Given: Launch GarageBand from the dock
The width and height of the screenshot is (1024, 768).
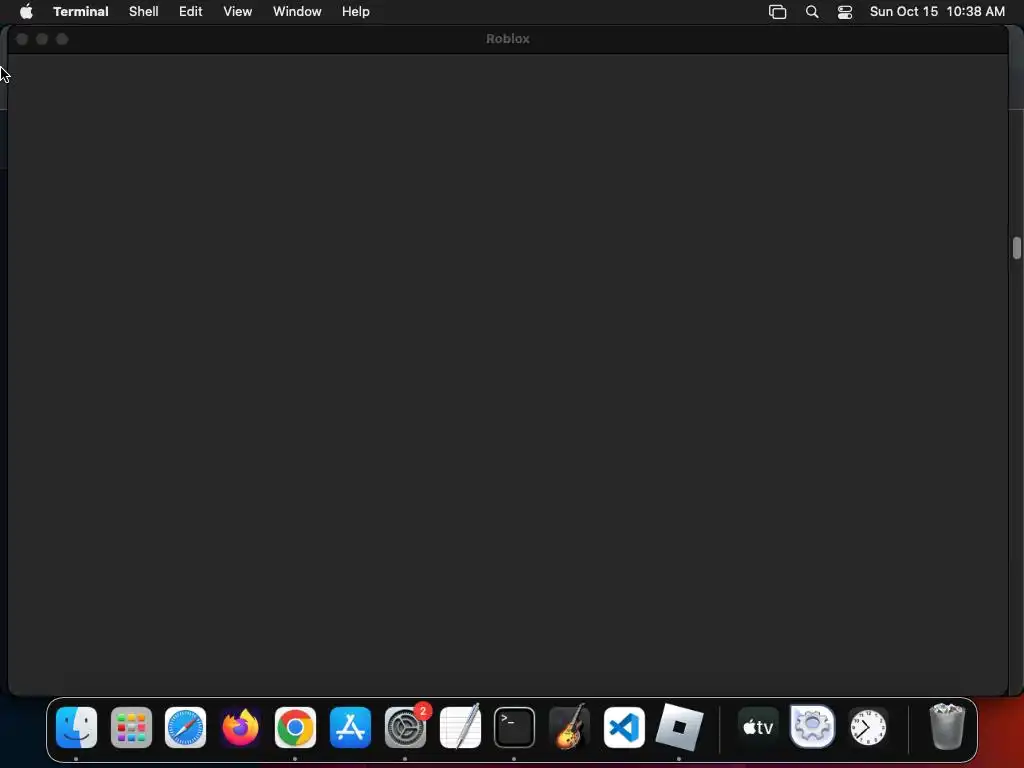Looking at the screenshot, I should coord(569,727).
